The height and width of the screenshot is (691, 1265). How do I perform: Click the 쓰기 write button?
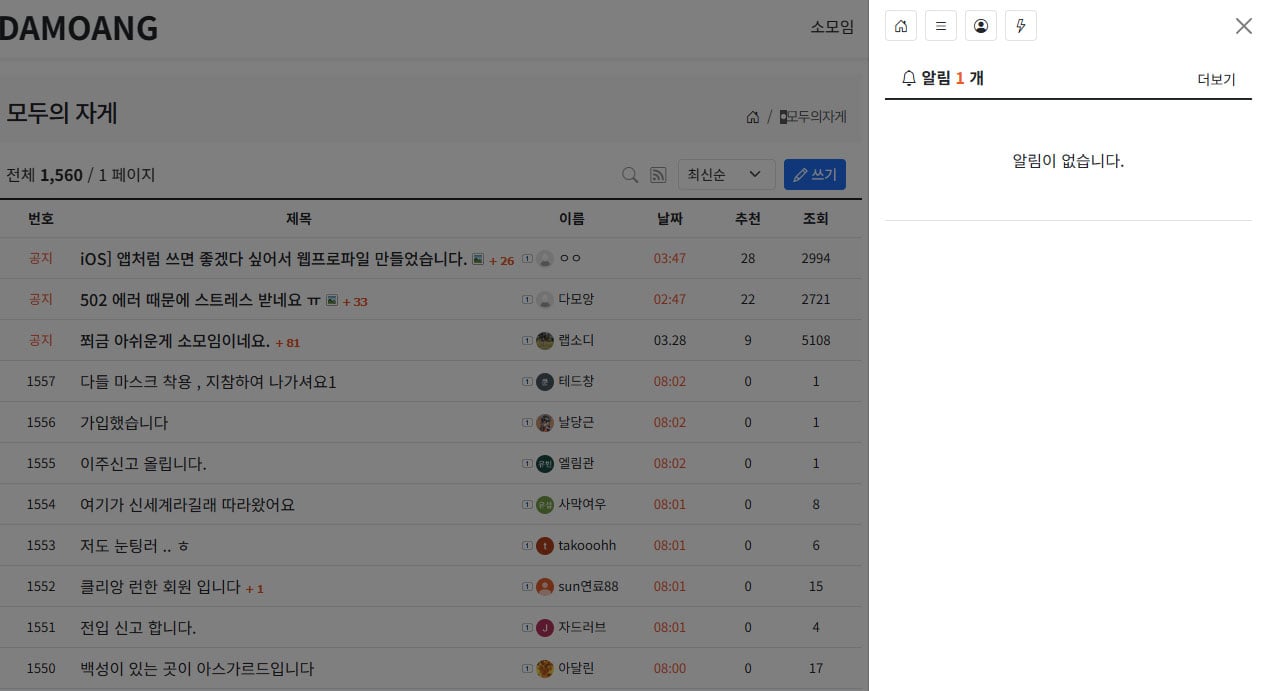pyautogui.click(x=815, y=174)
